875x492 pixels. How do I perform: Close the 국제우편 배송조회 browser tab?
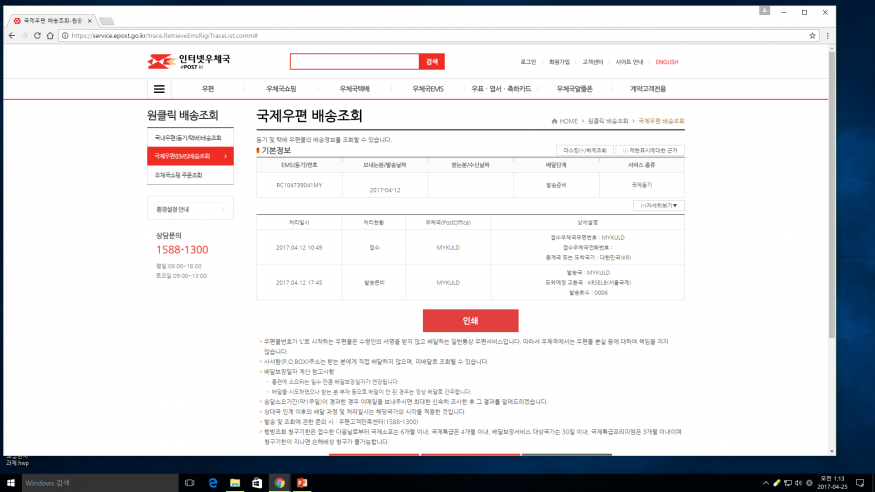click(89, 21)
